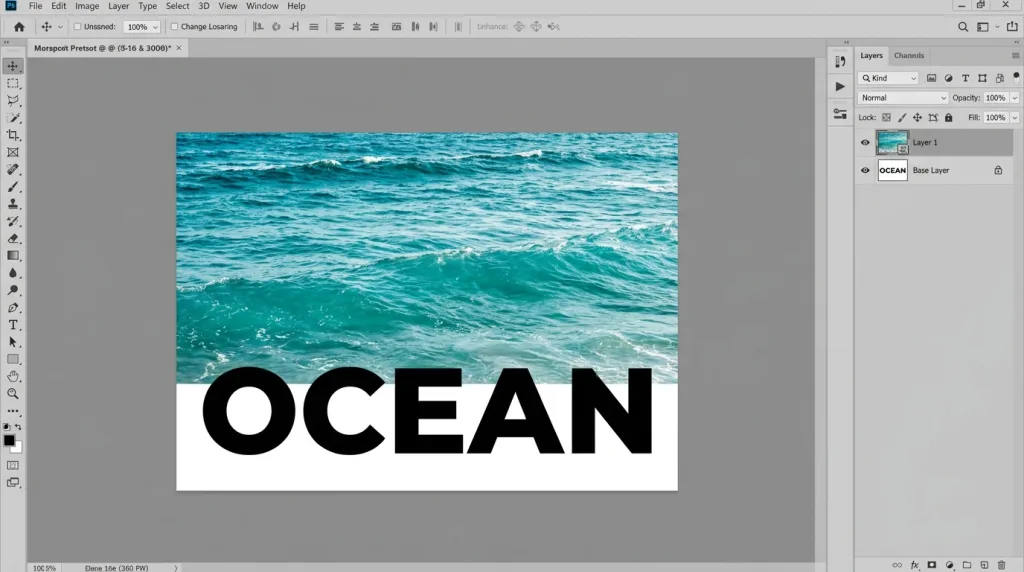Viewport: 1024px width, 572px height.
Task: Open the Normal blend mode dropdown
Action: pos(903,98)
